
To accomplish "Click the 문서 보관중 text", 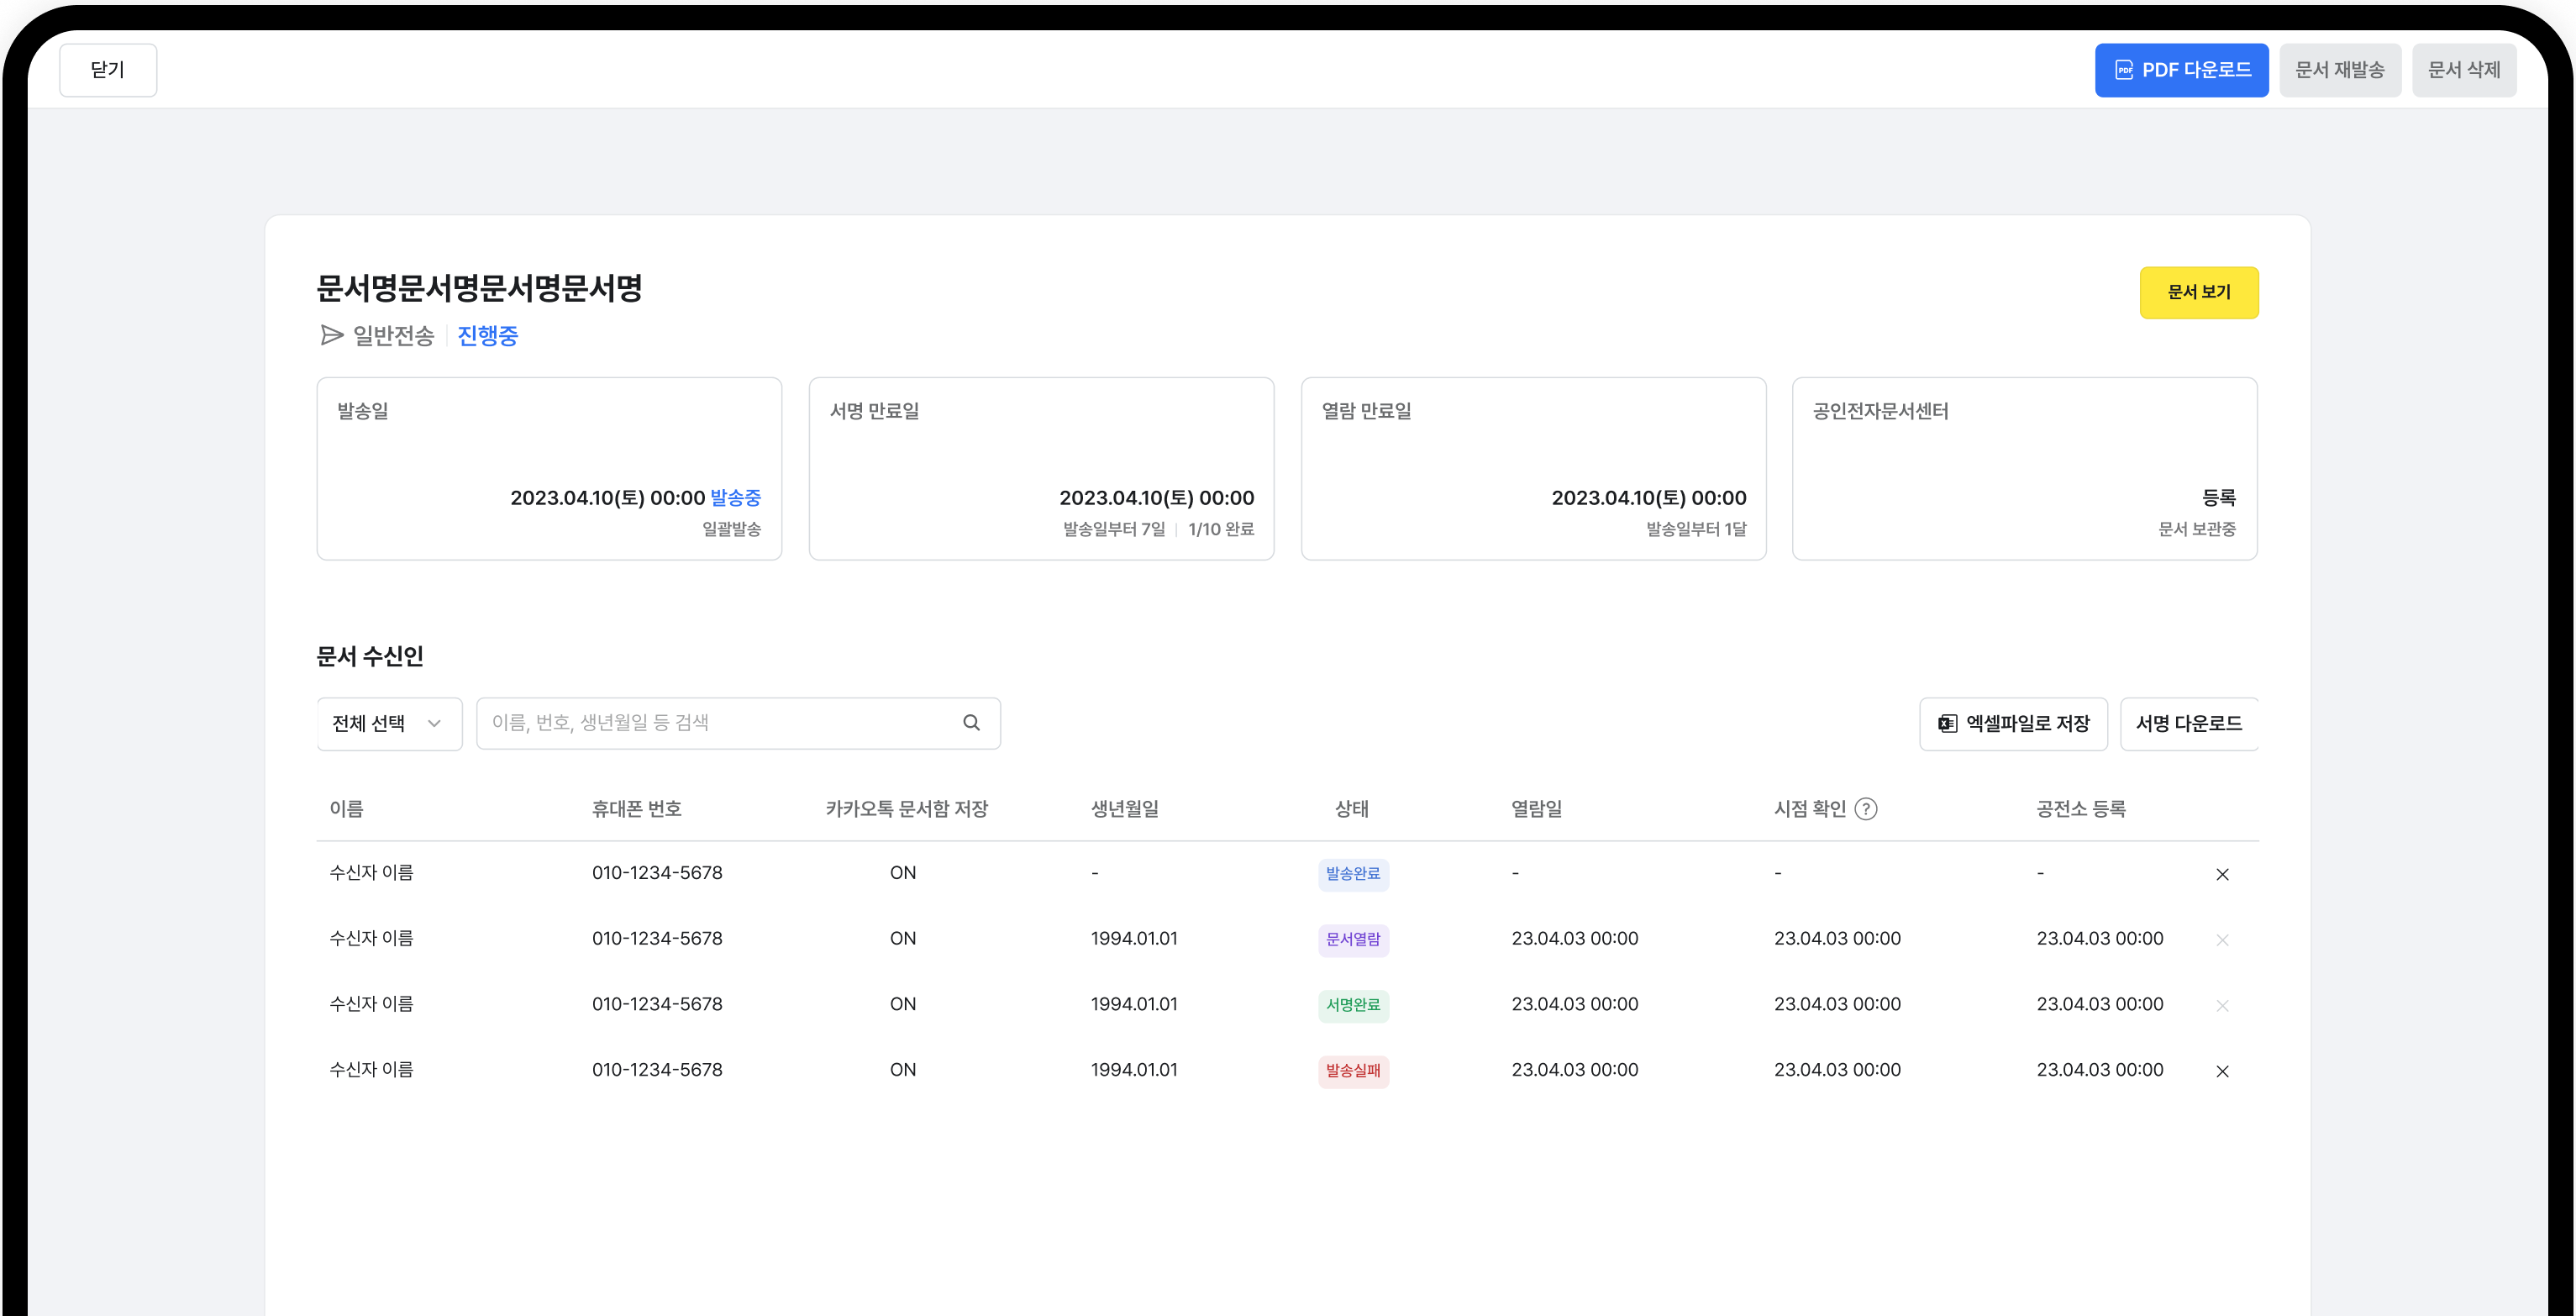I will tap(2197, 529).
